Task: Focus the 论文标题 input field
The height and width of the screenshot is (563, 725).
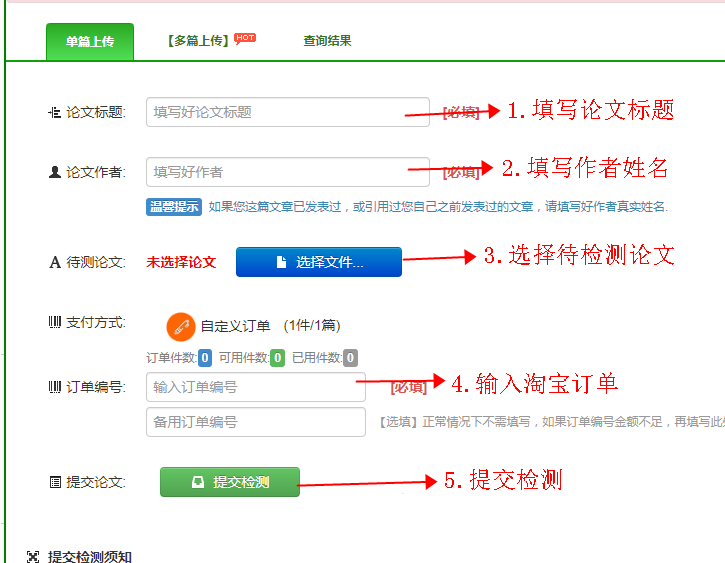Action: [x=288, y=112]
